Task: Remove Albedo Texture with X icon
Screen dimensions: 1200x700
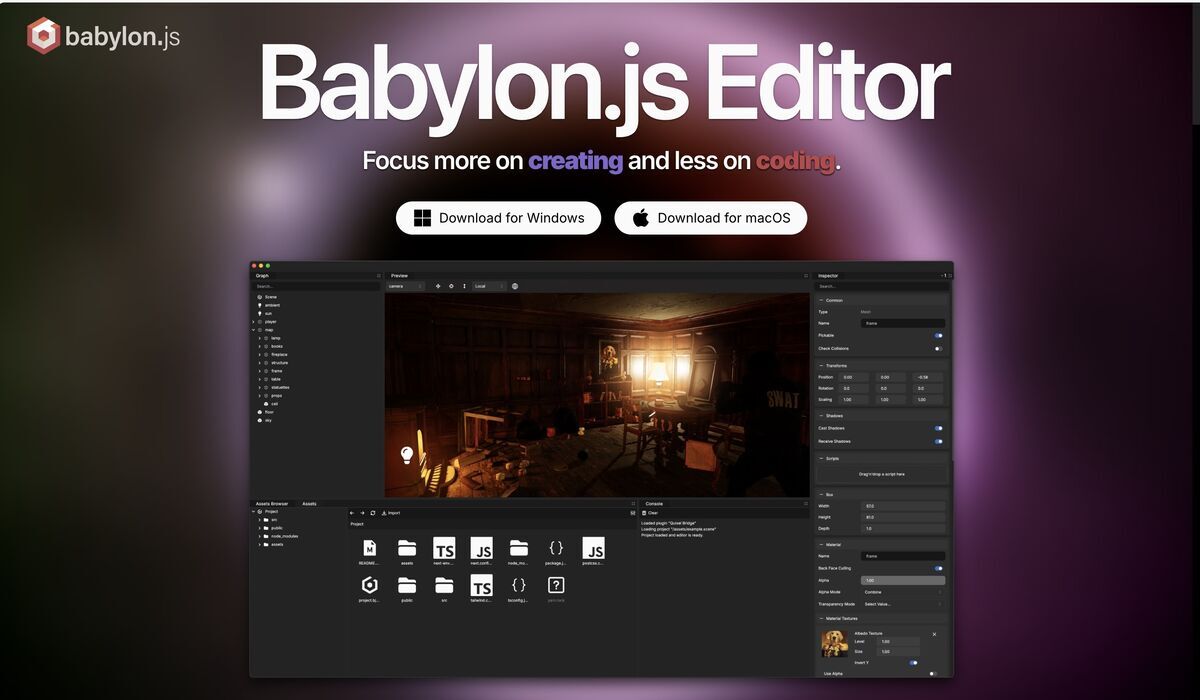Action: (x=935, y=634)
